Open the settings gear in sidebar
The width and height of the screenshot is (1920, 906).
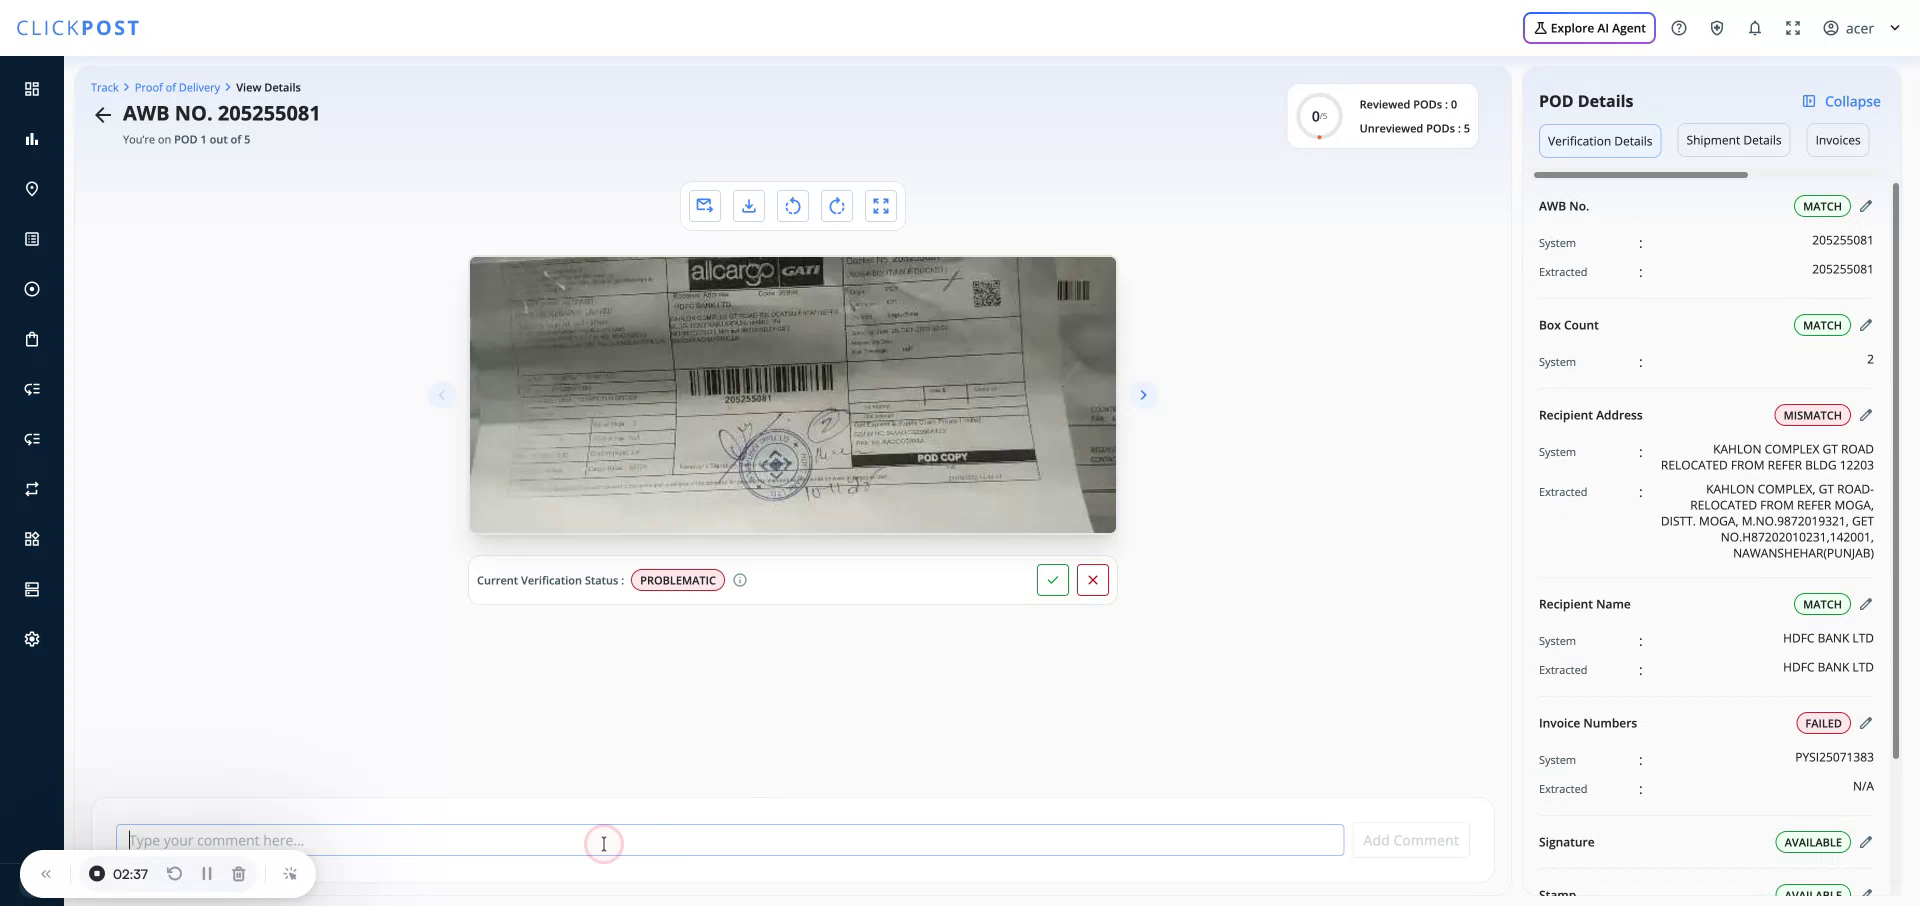pos(32,638)
